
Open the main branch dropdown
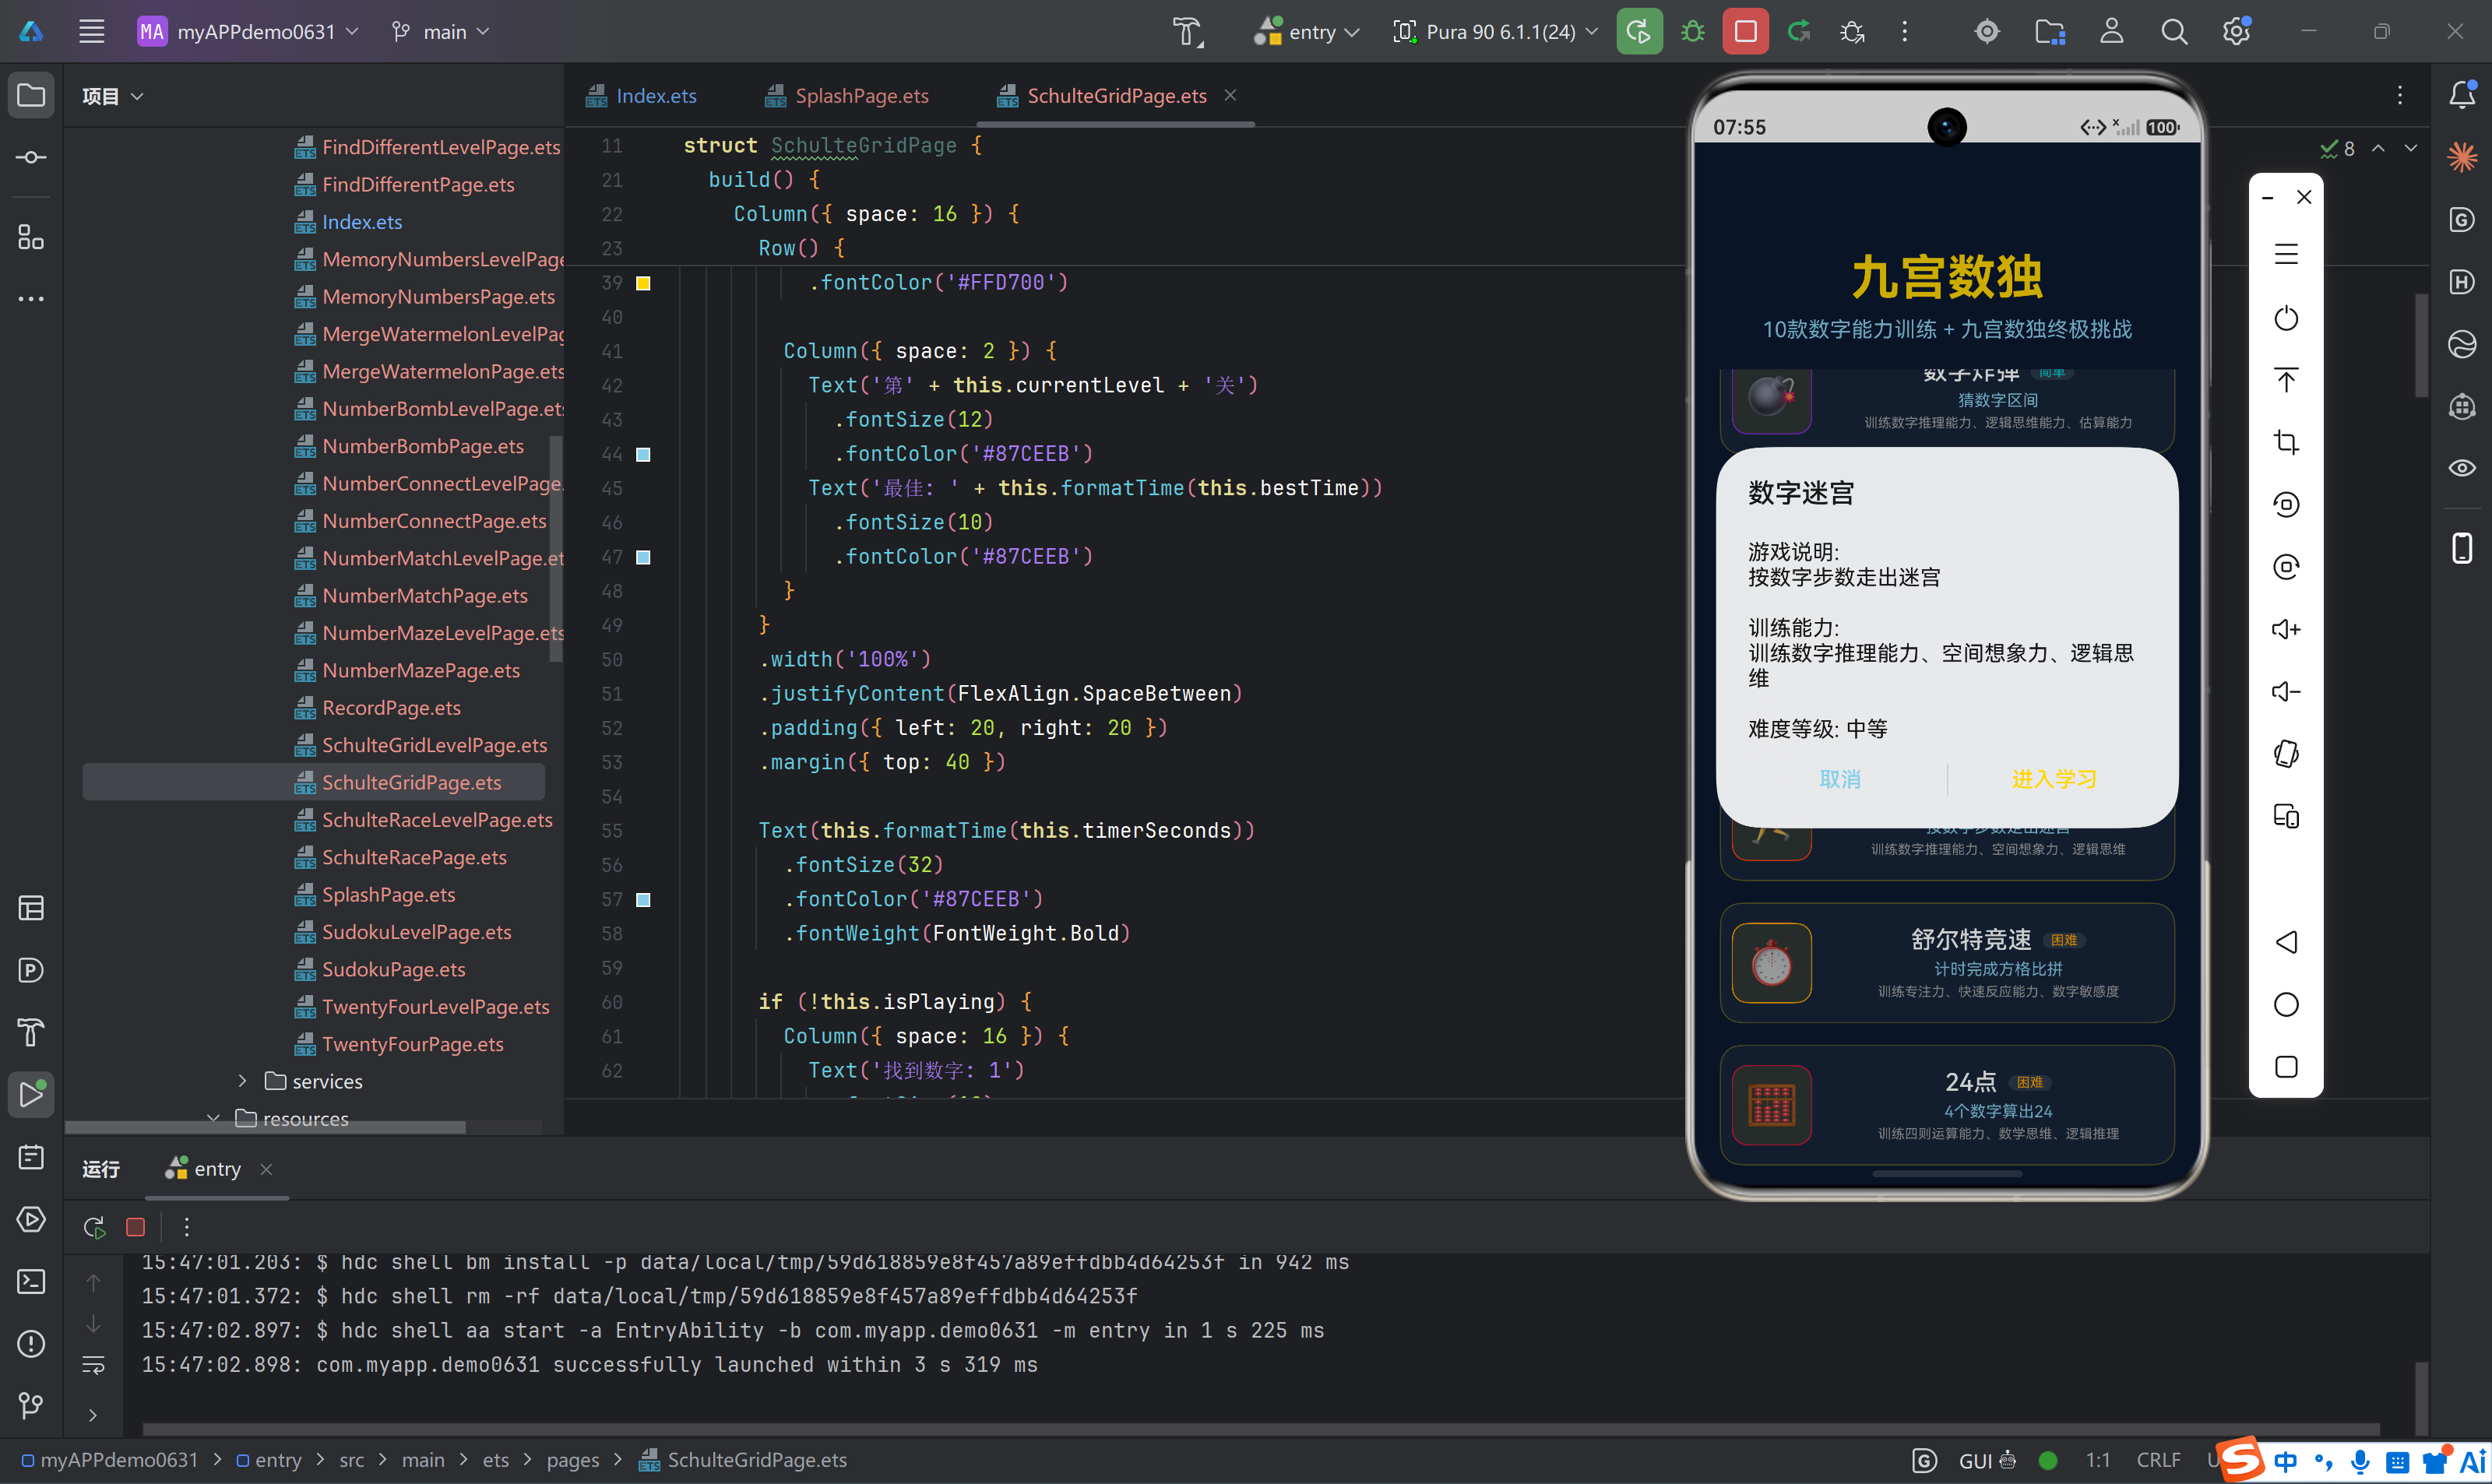coord(440,32)
